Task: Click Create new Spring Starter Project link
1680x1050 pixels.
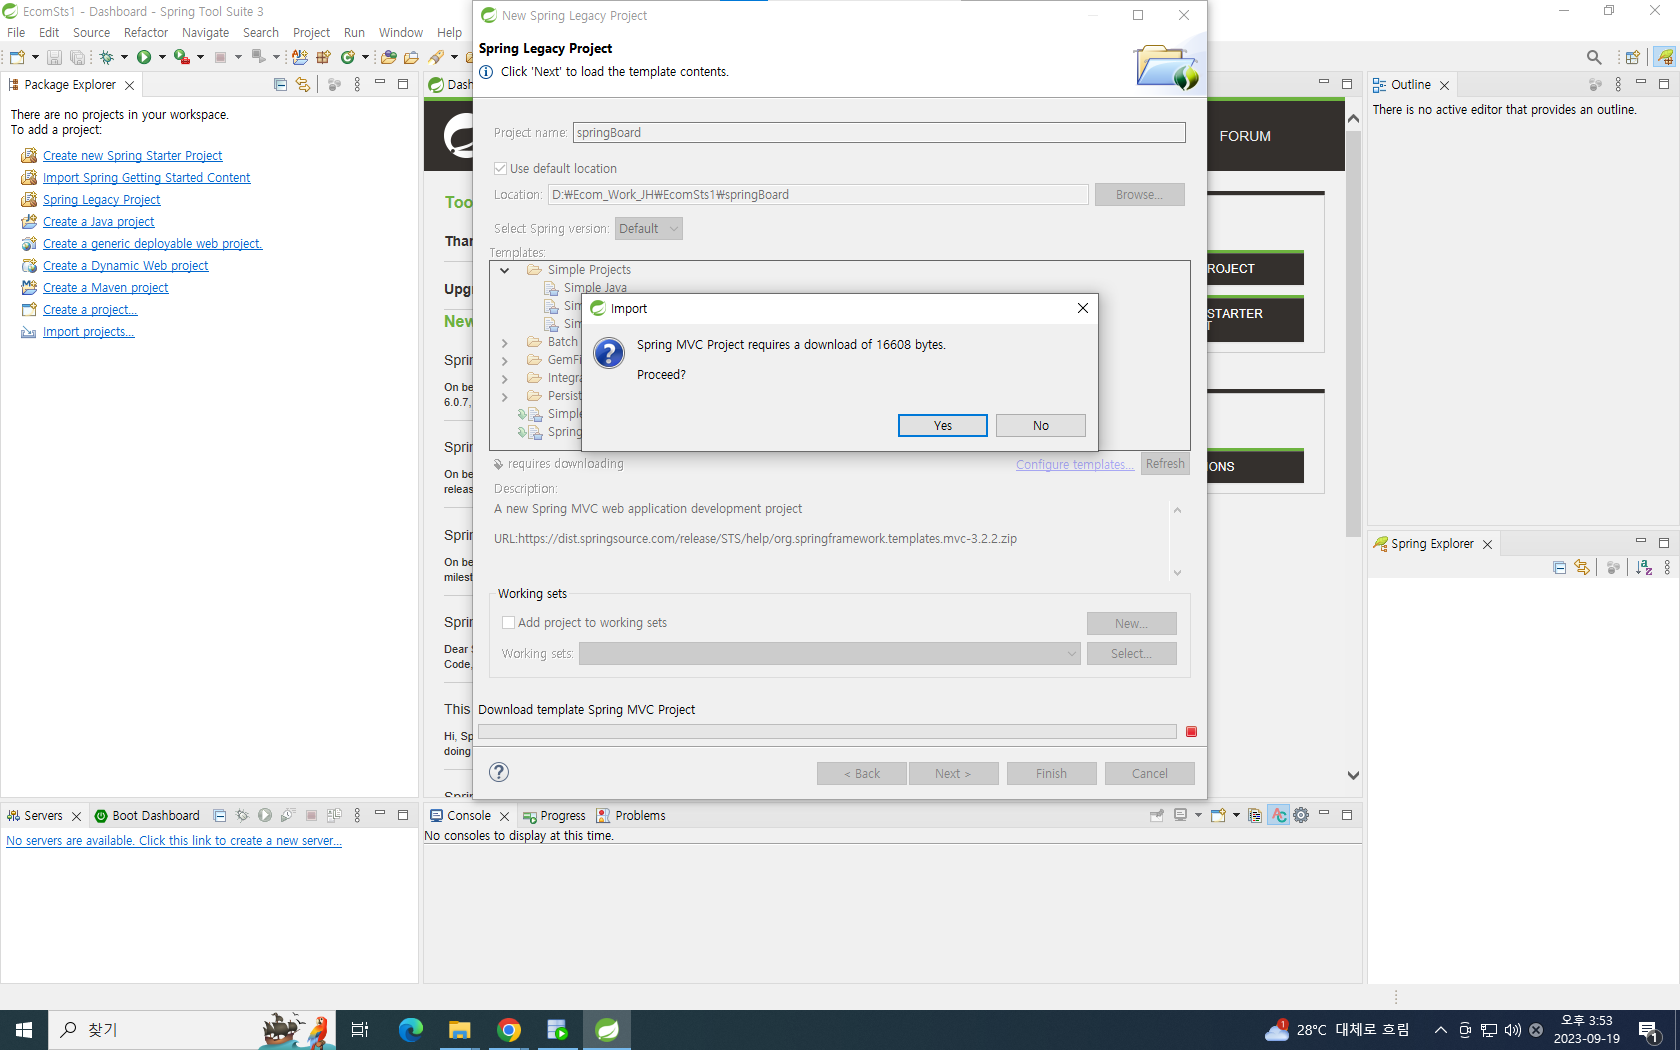Action: click(133, 156)
